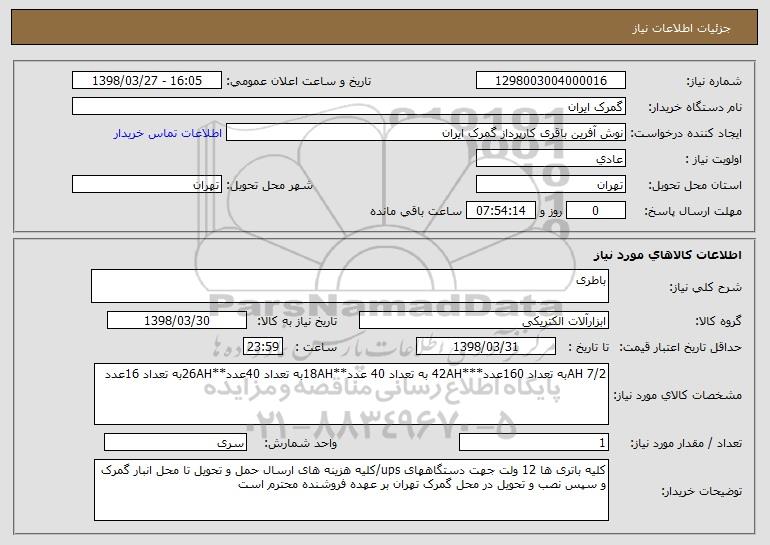
Task: Click the quantity field showing 1
Action: (x=534, y=442)
